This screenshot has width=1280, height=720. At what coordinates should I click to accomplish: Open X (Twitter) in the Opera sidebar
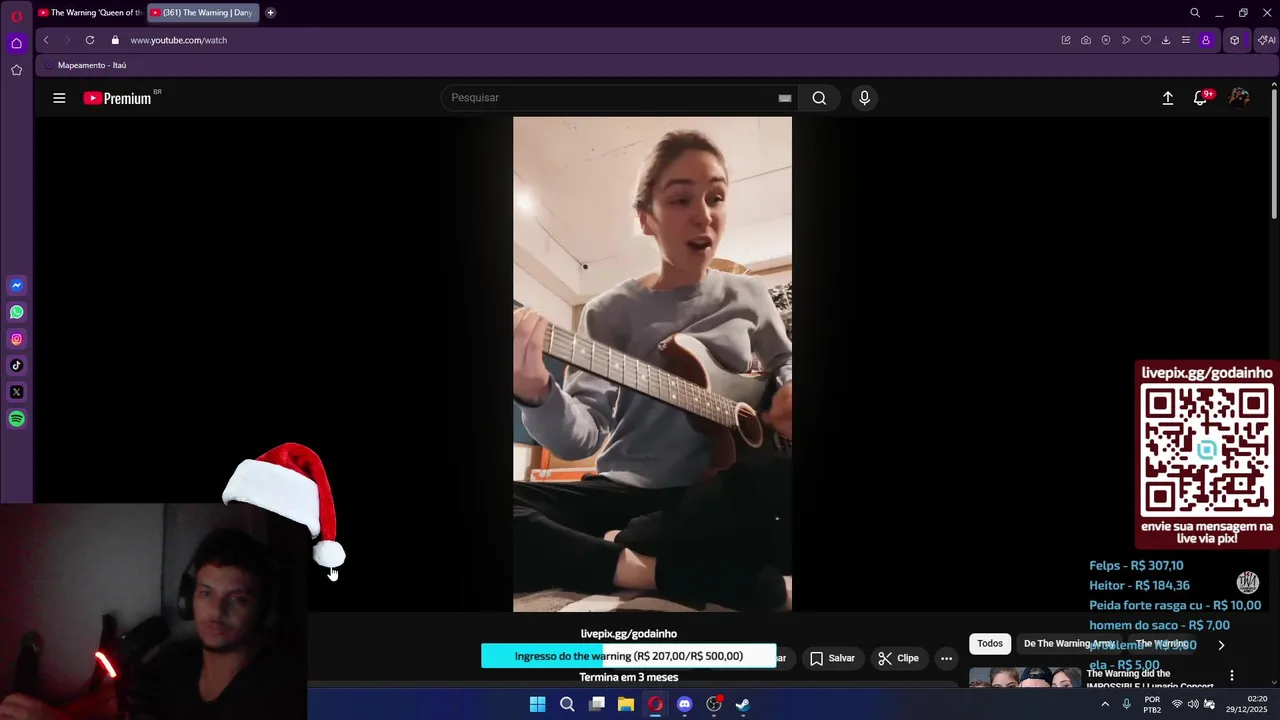point(16,392)
